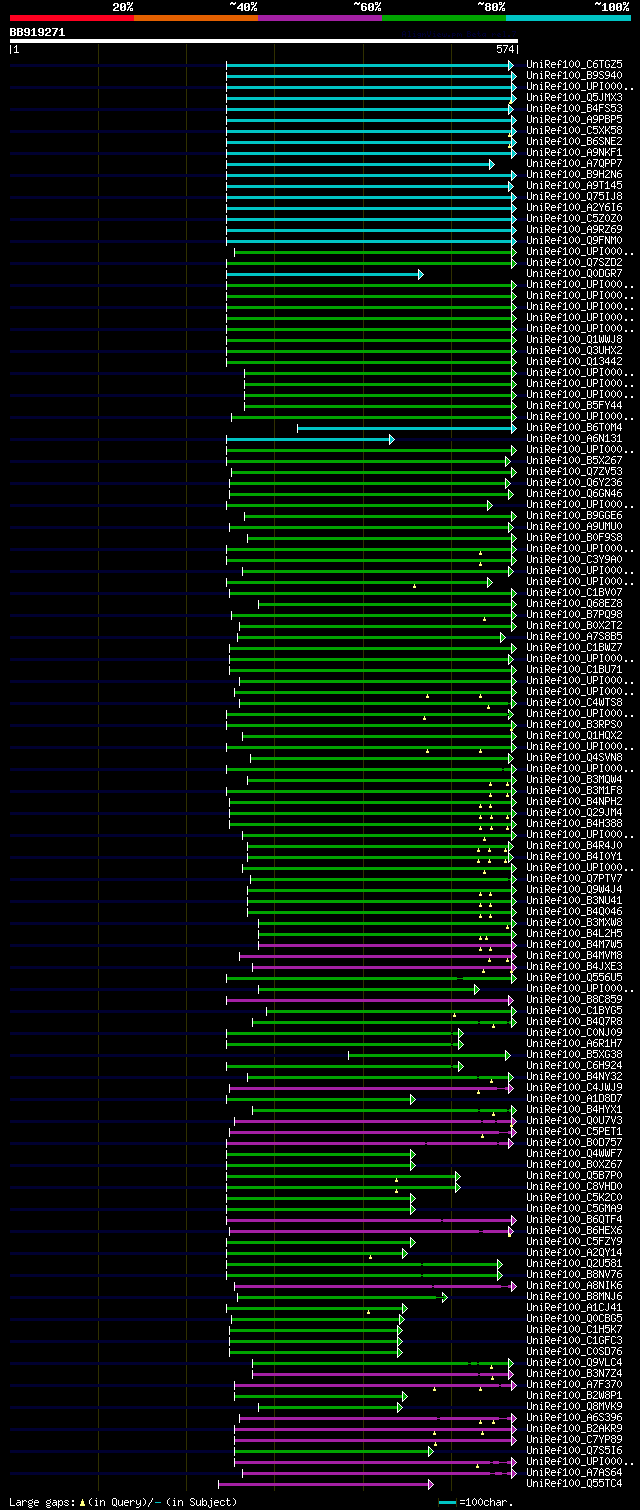The height and width of the screenshot is (1510, 640).
Task: Click the green segment of the identity legend
Action: tap(444, 18)
